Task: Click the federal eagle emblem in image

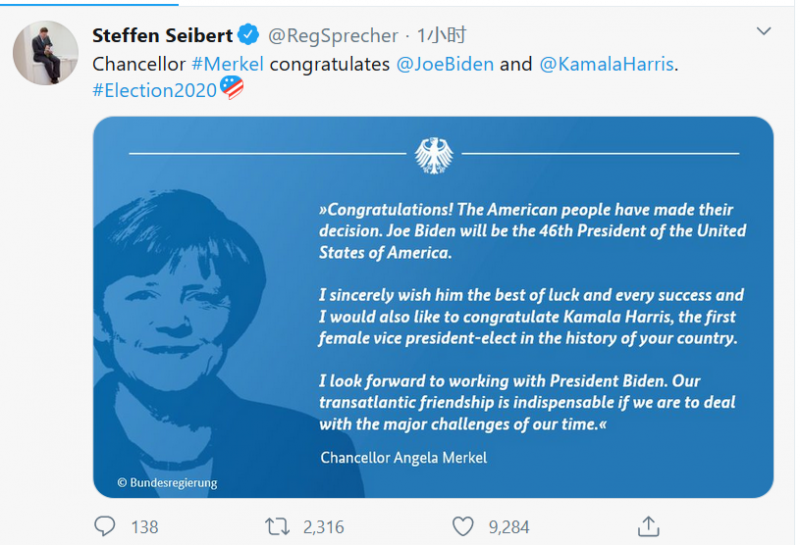Action: [x=434, y=155]
